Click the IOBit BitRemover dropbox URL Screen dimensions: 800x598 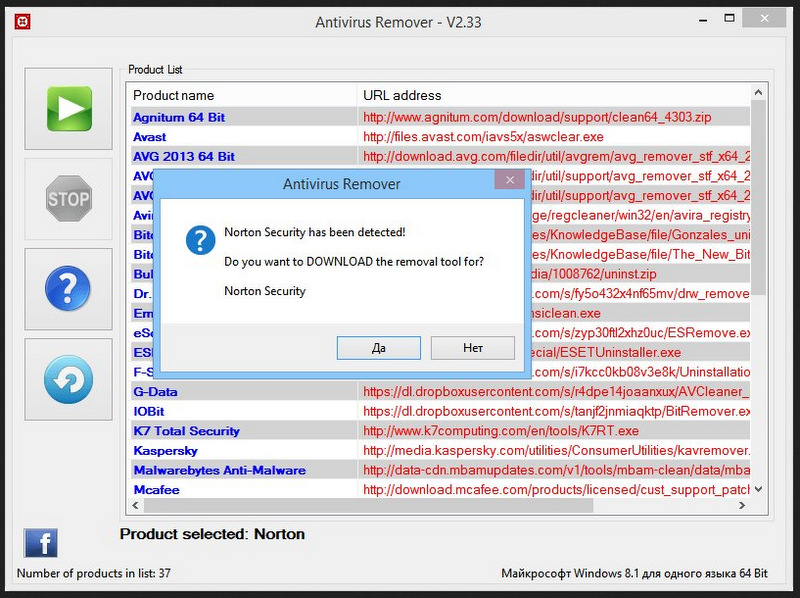pyautogui.click(x=556, y=411)
